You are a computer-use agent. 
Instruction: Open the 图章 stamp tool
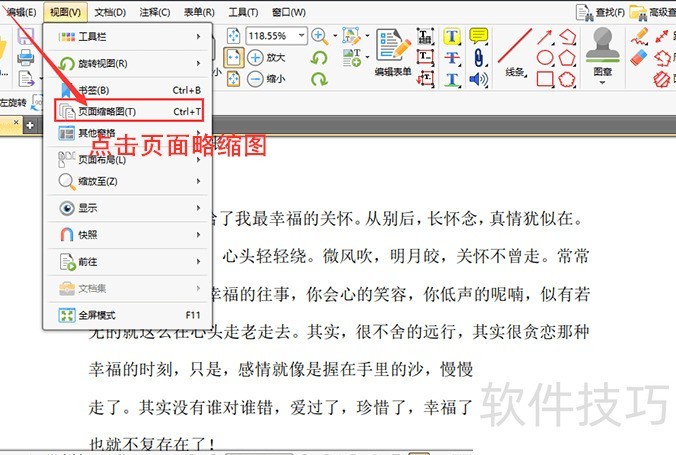coord(602,52)
